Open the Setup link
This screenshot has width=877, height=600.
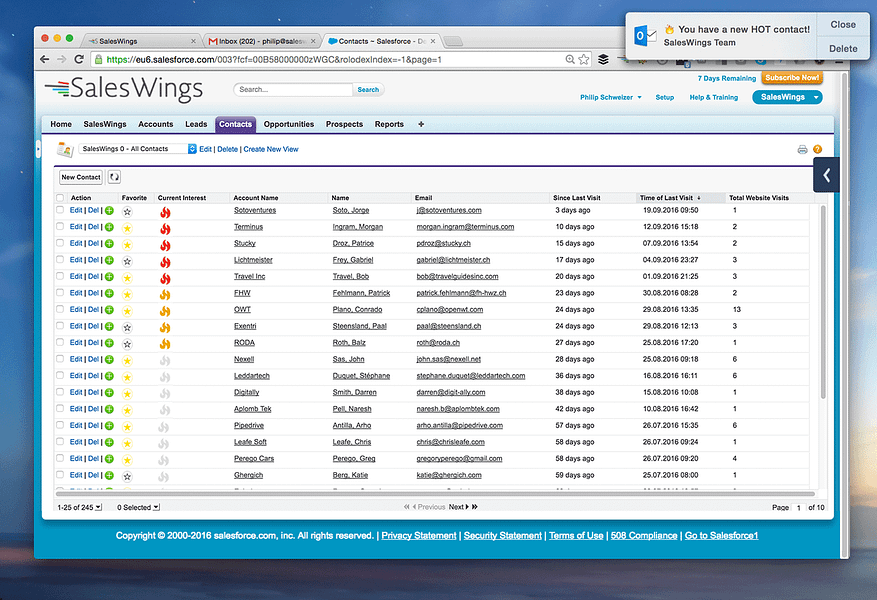coord(664,97)
